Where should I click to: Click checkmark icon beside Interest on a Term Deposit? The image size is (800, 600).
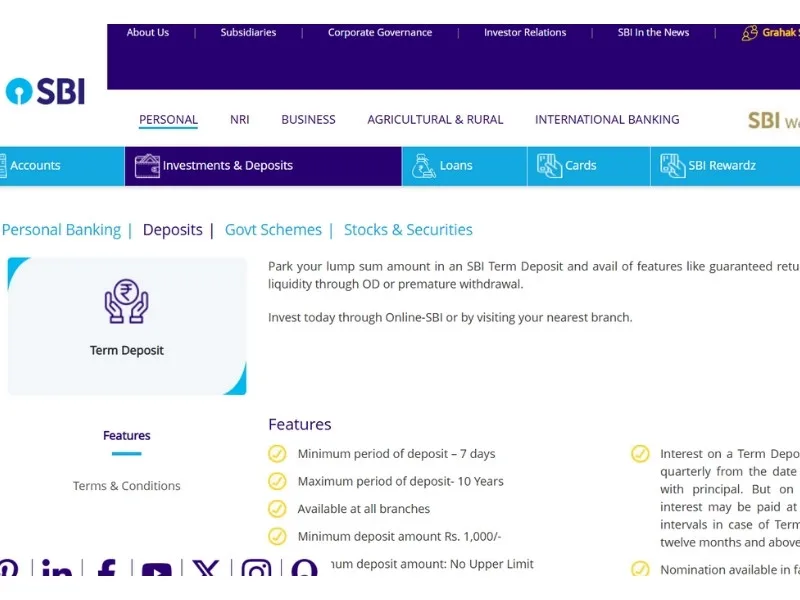tap(640, 454)
